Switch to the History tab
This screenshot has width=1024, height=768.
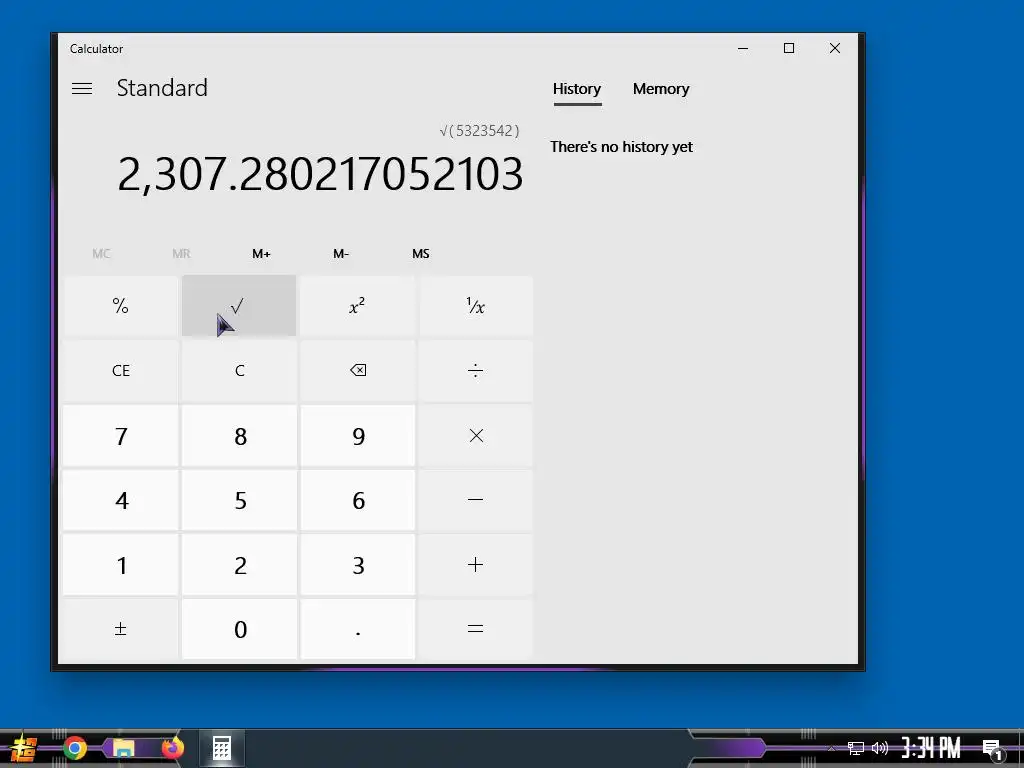[577, 89]
